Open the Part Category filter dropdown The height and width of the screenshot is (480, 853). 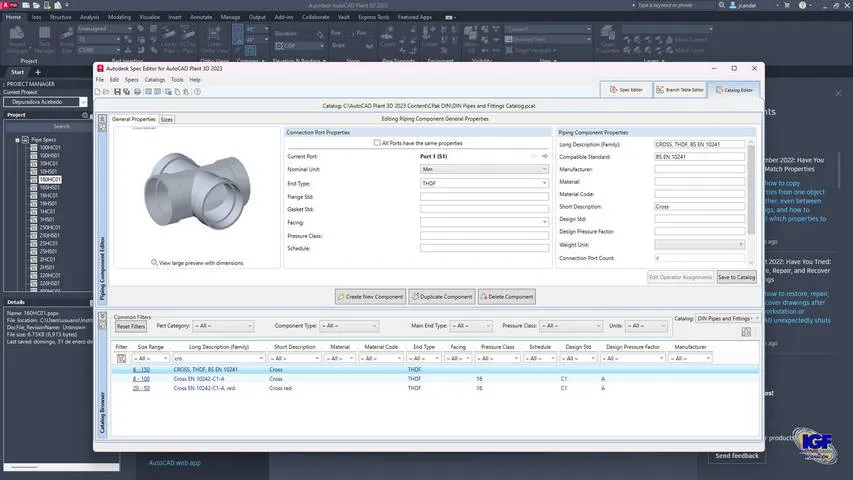coord(223,326)
